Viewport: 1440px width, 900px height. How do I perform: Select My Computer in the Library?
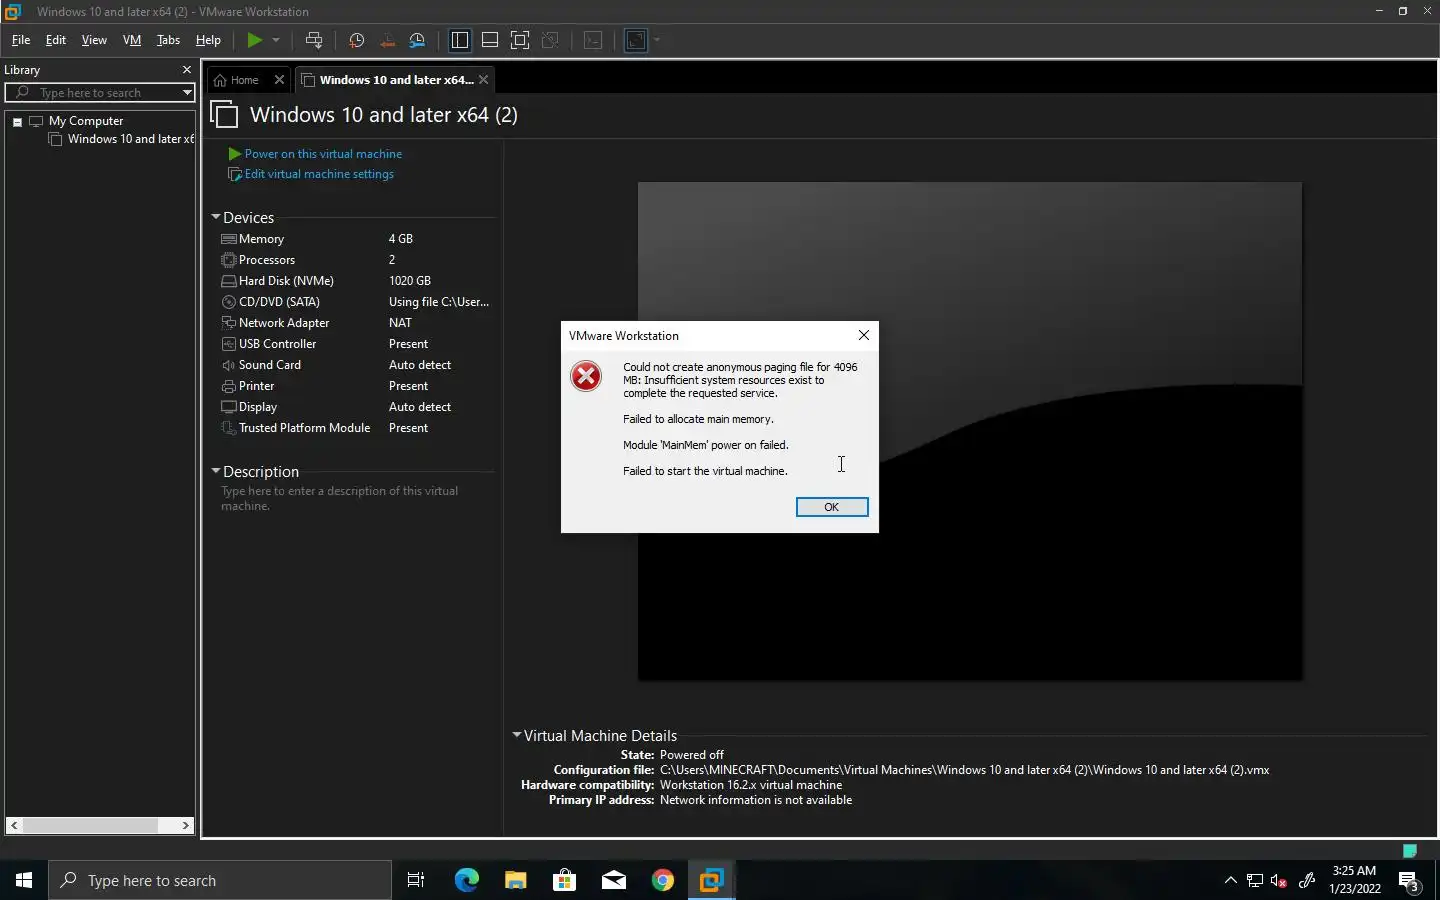point(86,121)
